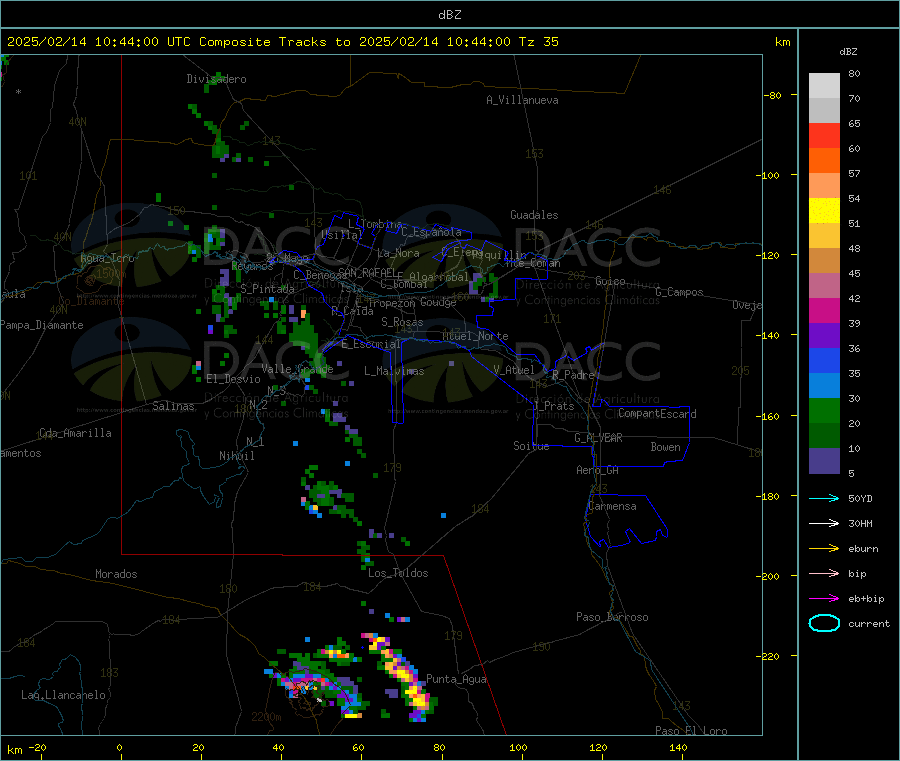Click the A_Villanueva map label
The width and height of the screenshot is (900, 761).
(522, 100)
